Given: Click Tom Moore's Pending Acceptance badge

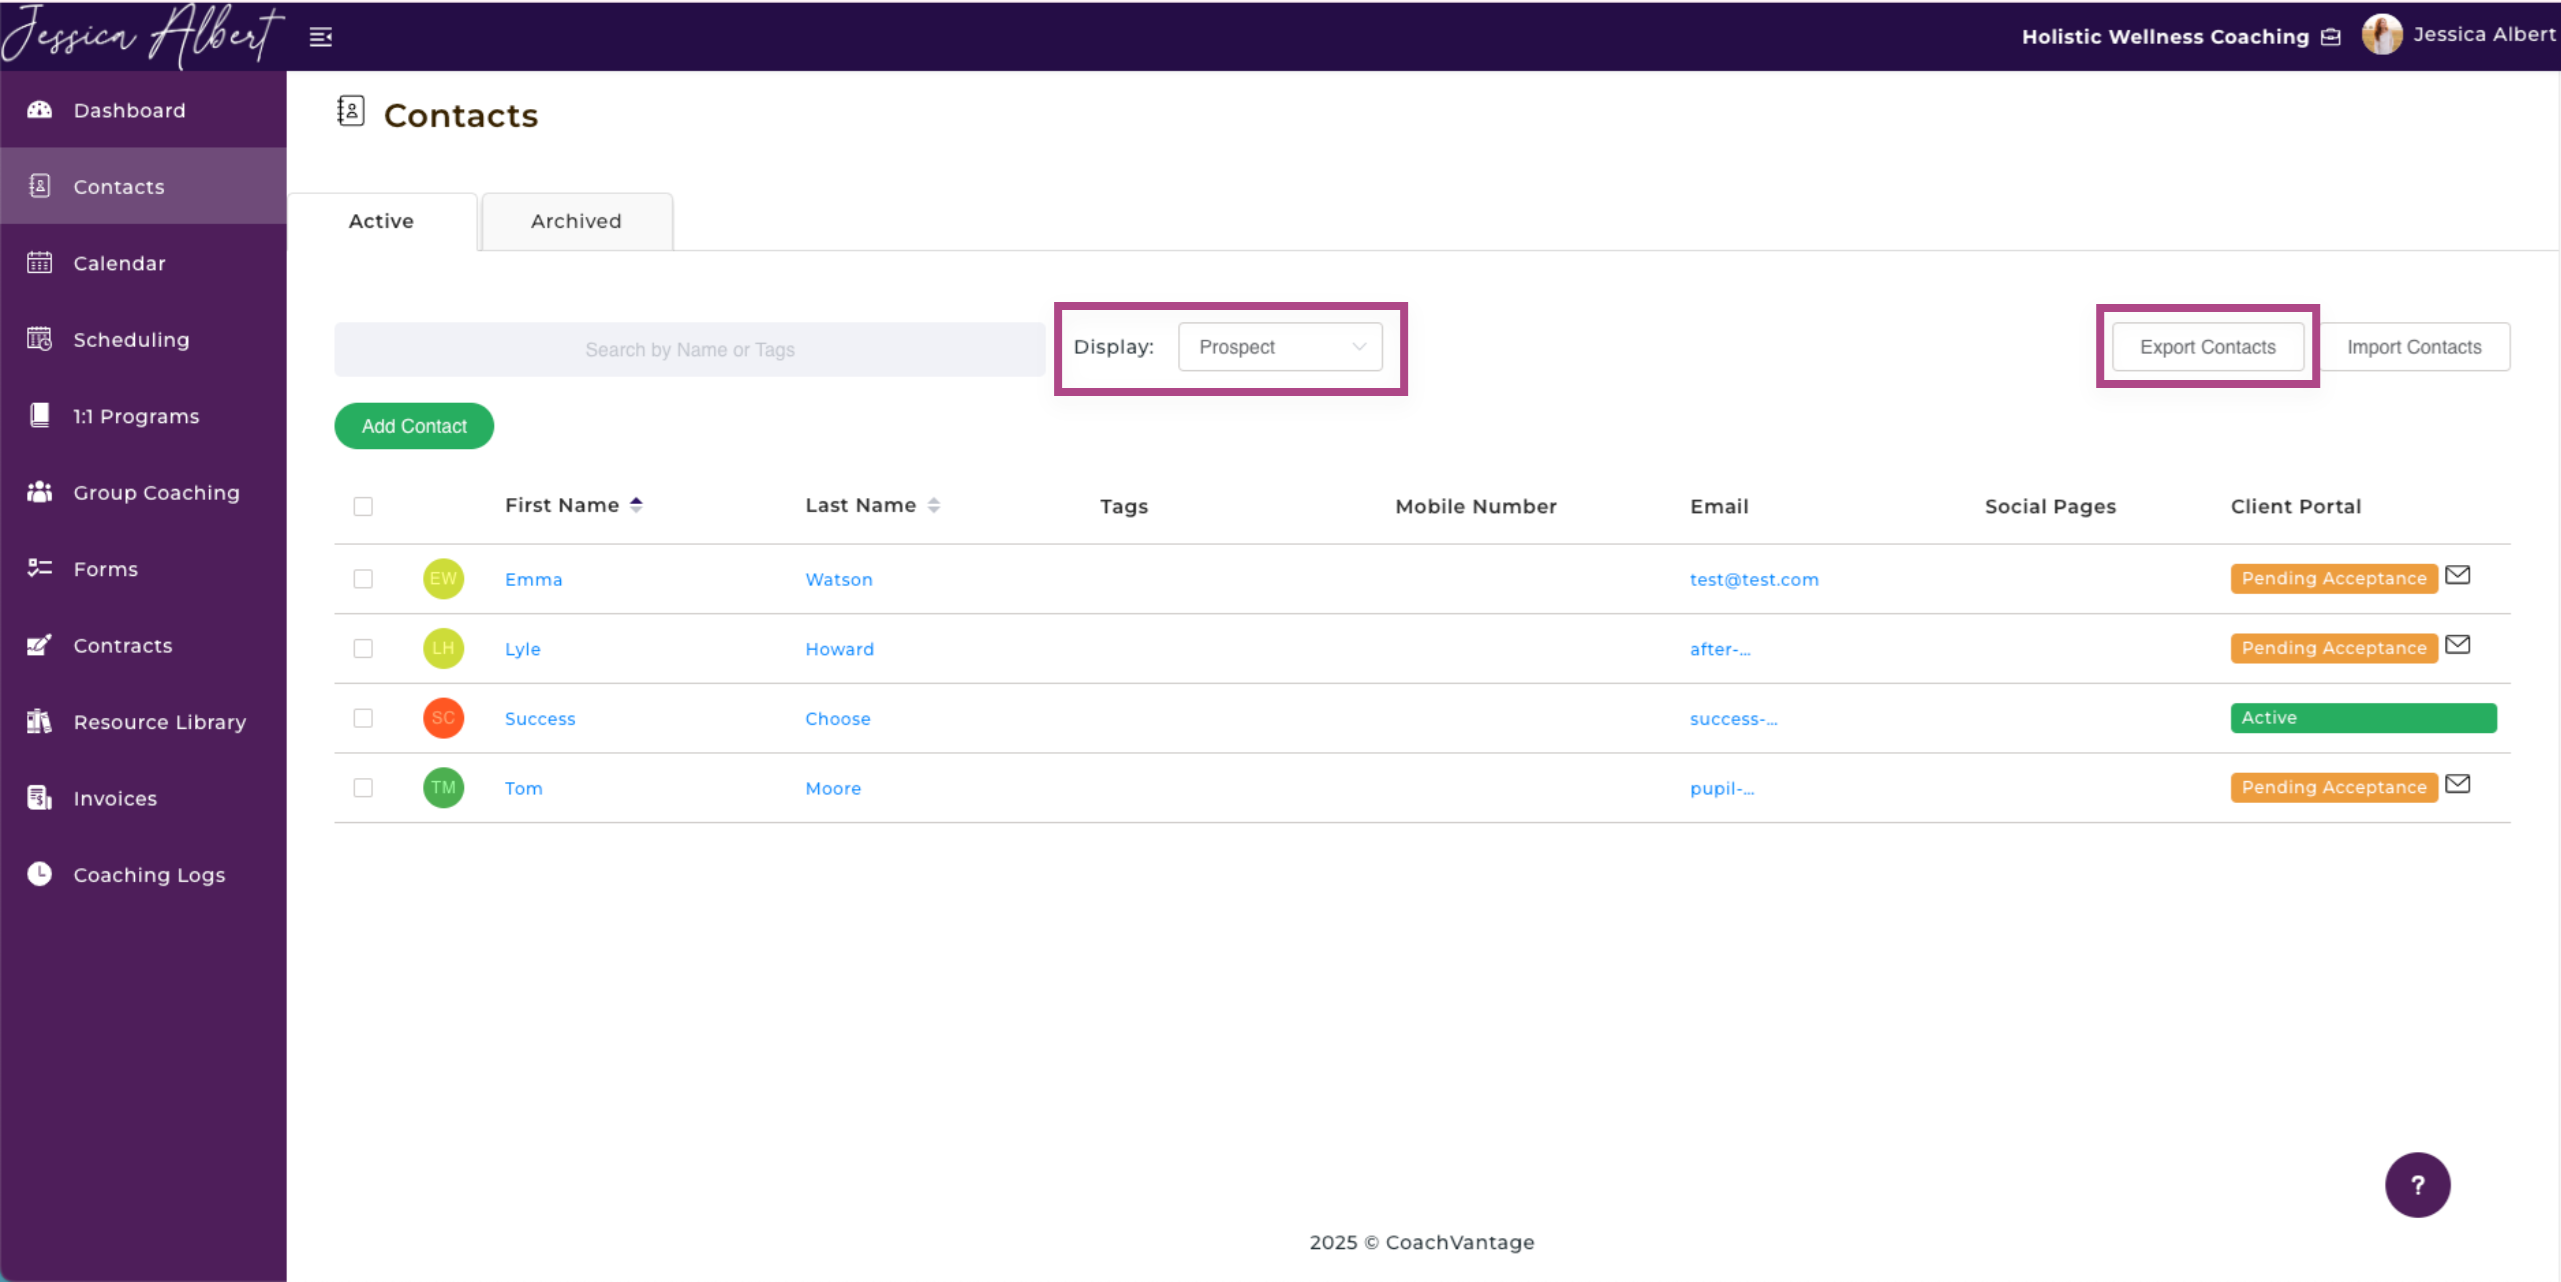Looking at the screenshot, I should [x=2333, y=787].
